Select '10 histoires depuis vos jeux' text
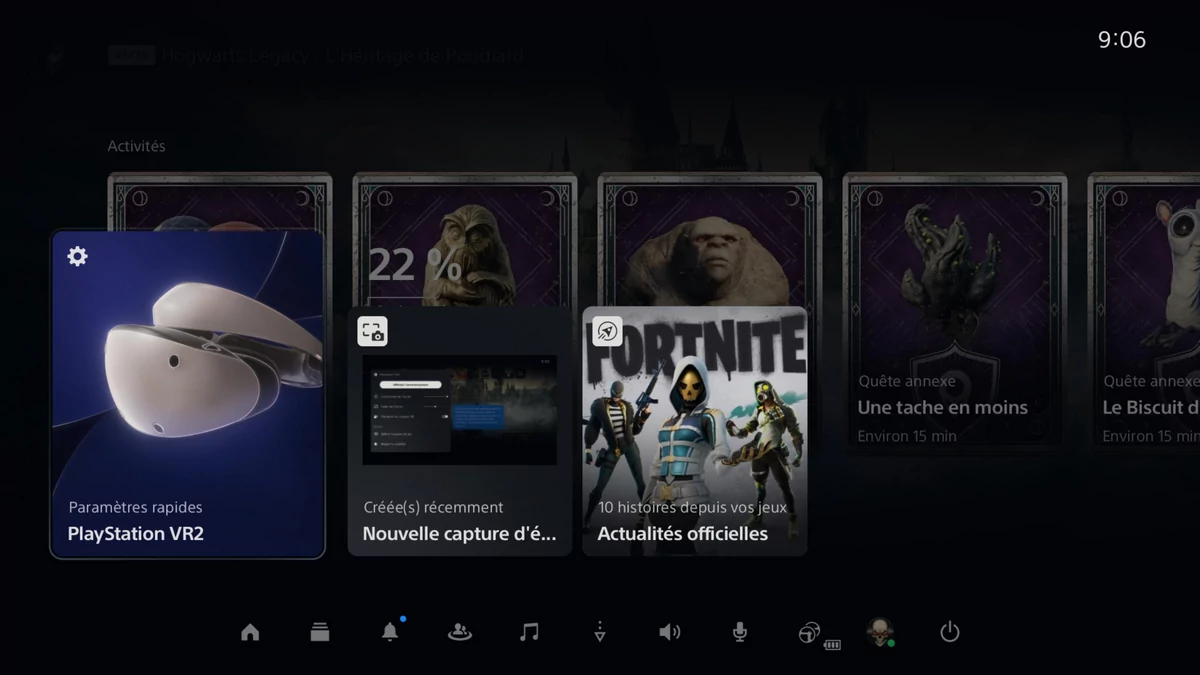The height and width of the screenshot is (675, 1200). [692, 508]
